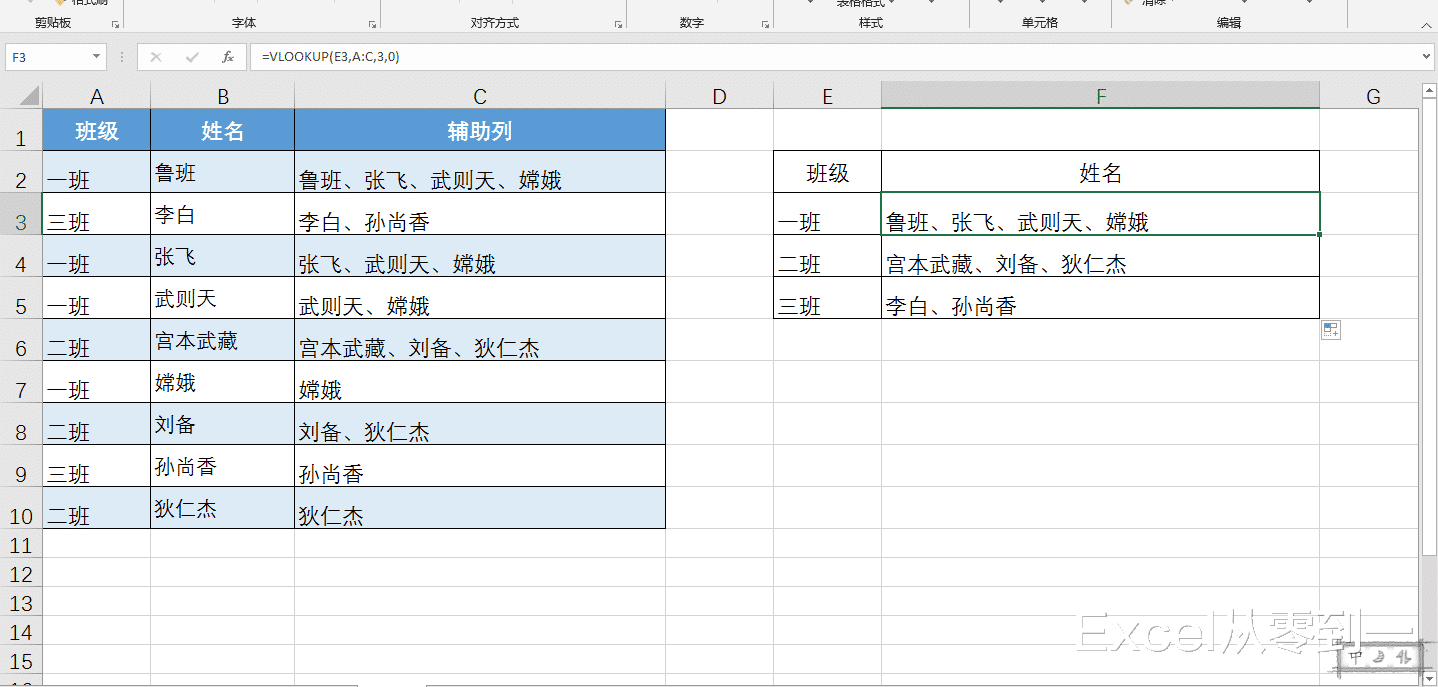Click the Insert Function fx icon

tap(228, 56)
